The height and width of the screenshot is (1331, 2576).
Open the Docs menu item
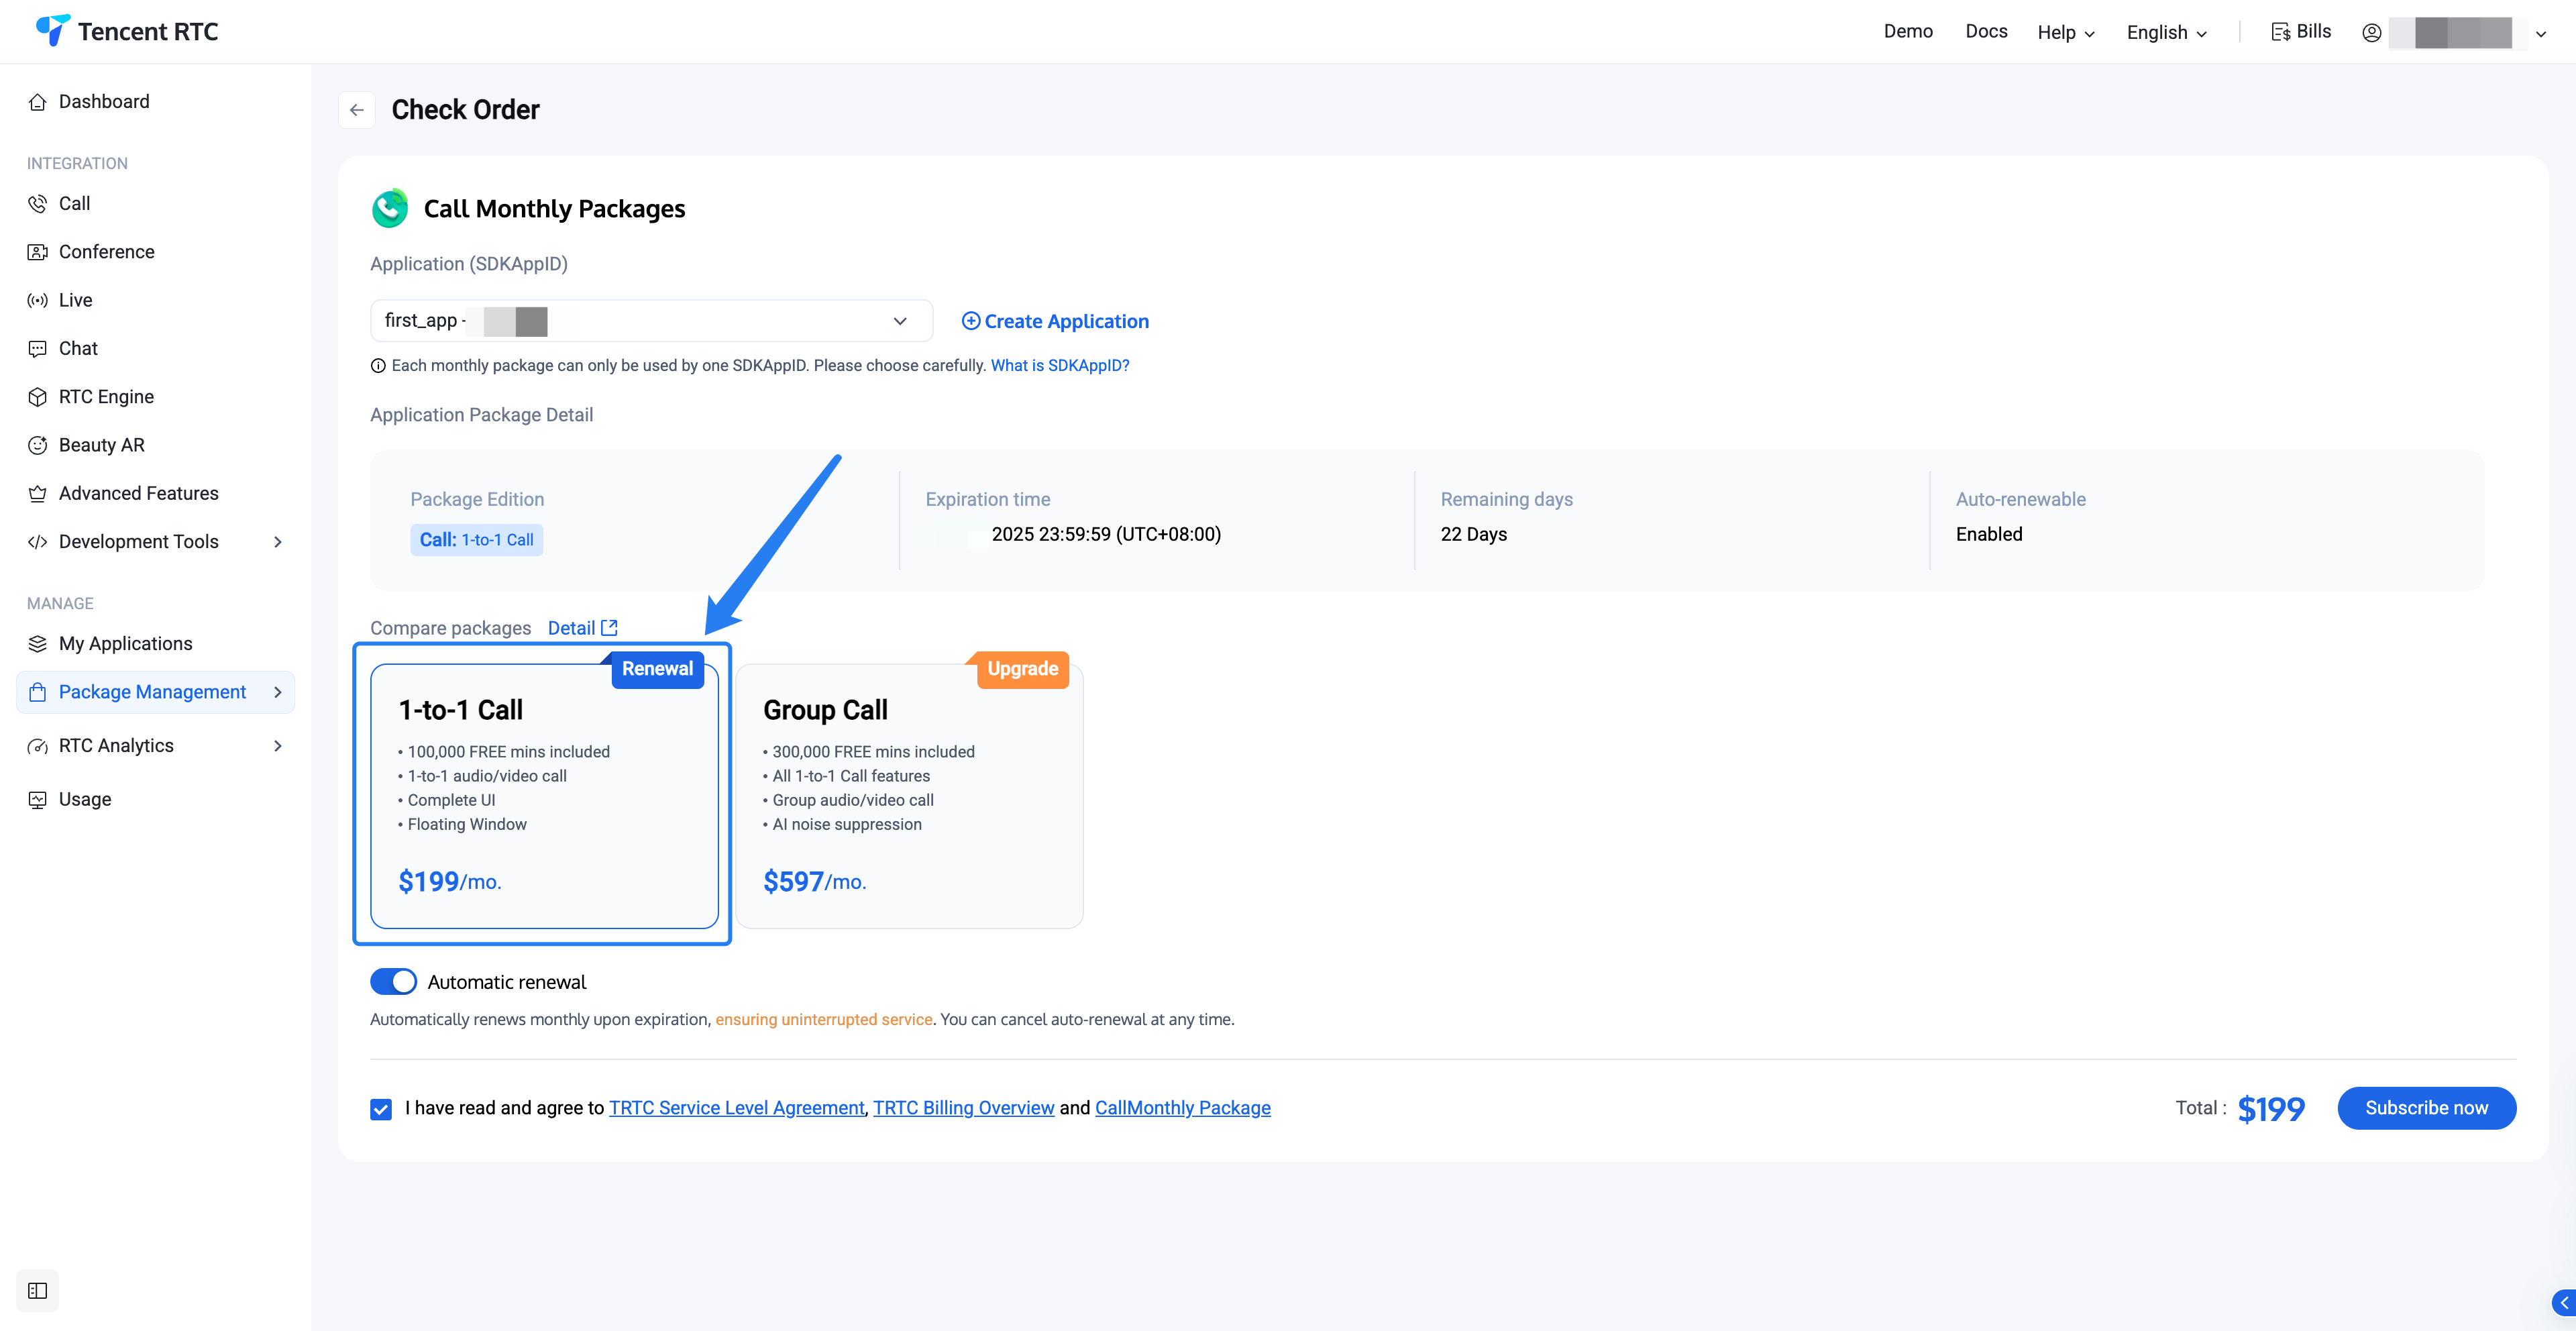pos(1986,31)
